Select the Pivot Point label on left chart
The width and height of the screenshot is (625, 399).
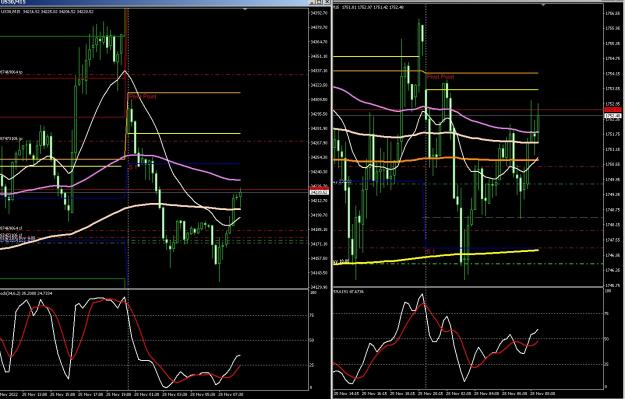tap(143, 96)
